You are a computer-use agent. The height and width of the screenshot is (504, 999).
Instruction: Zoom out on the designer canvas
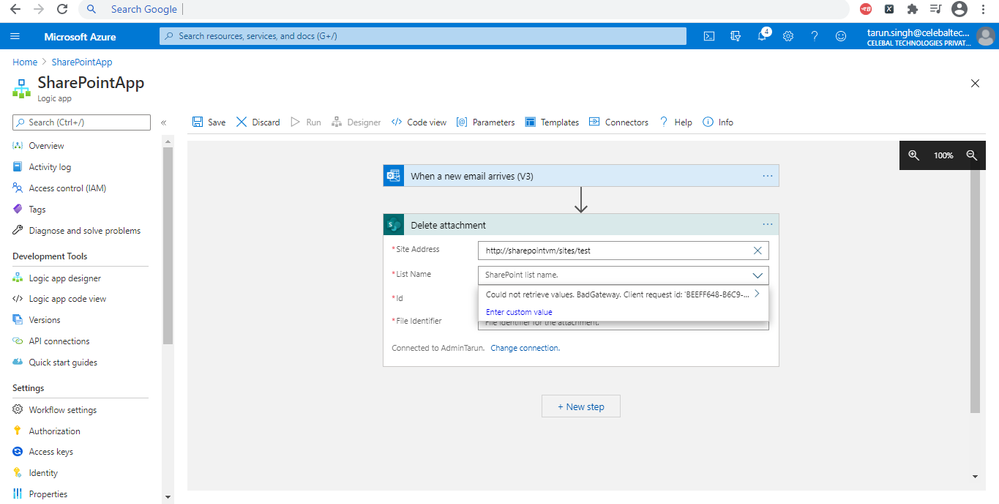click(972, 155)
